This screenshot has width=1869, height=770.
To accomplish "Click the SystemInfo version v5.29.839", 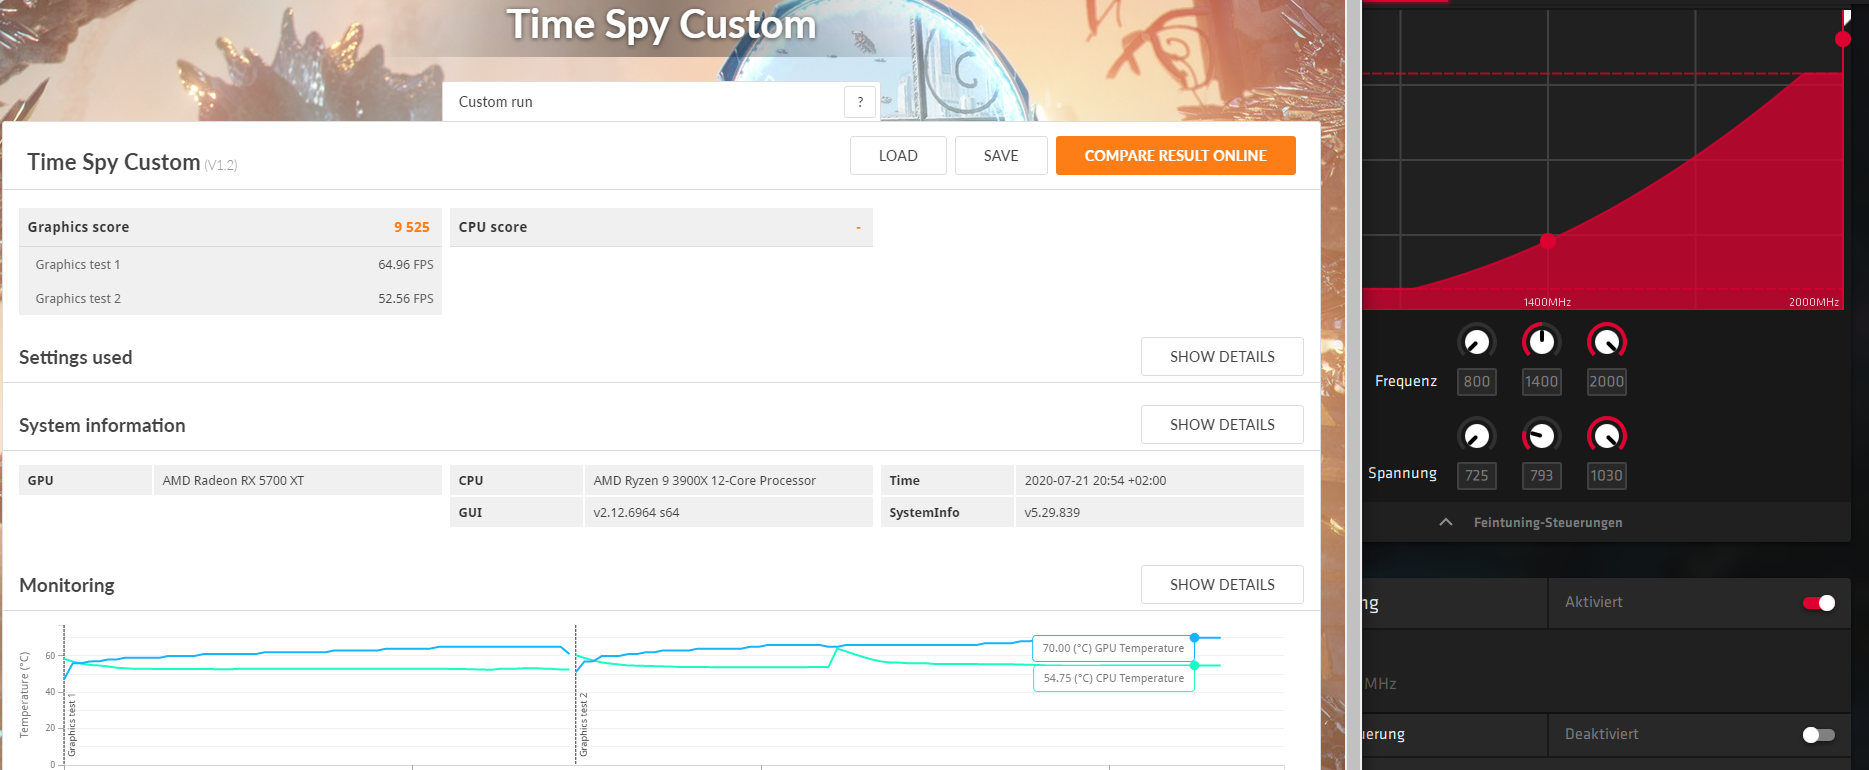I will (x=1052, y=513).
